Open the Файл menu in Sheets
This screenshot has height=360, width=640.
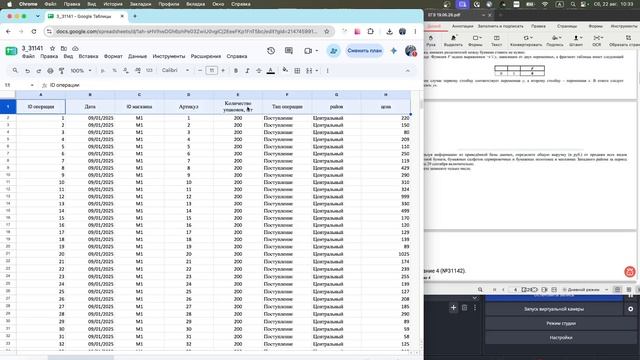click(x=28, y=56)
